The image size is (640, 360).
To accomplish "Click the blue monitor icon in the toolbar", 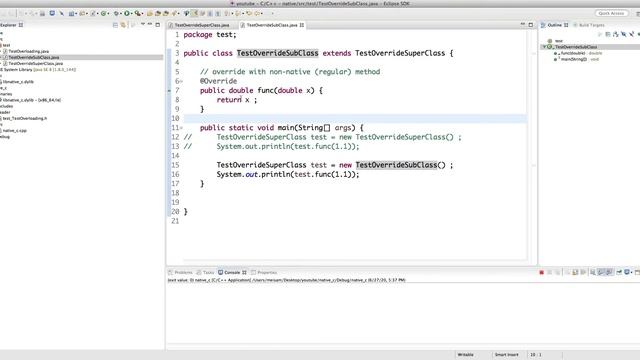I will tap(52, 13).
